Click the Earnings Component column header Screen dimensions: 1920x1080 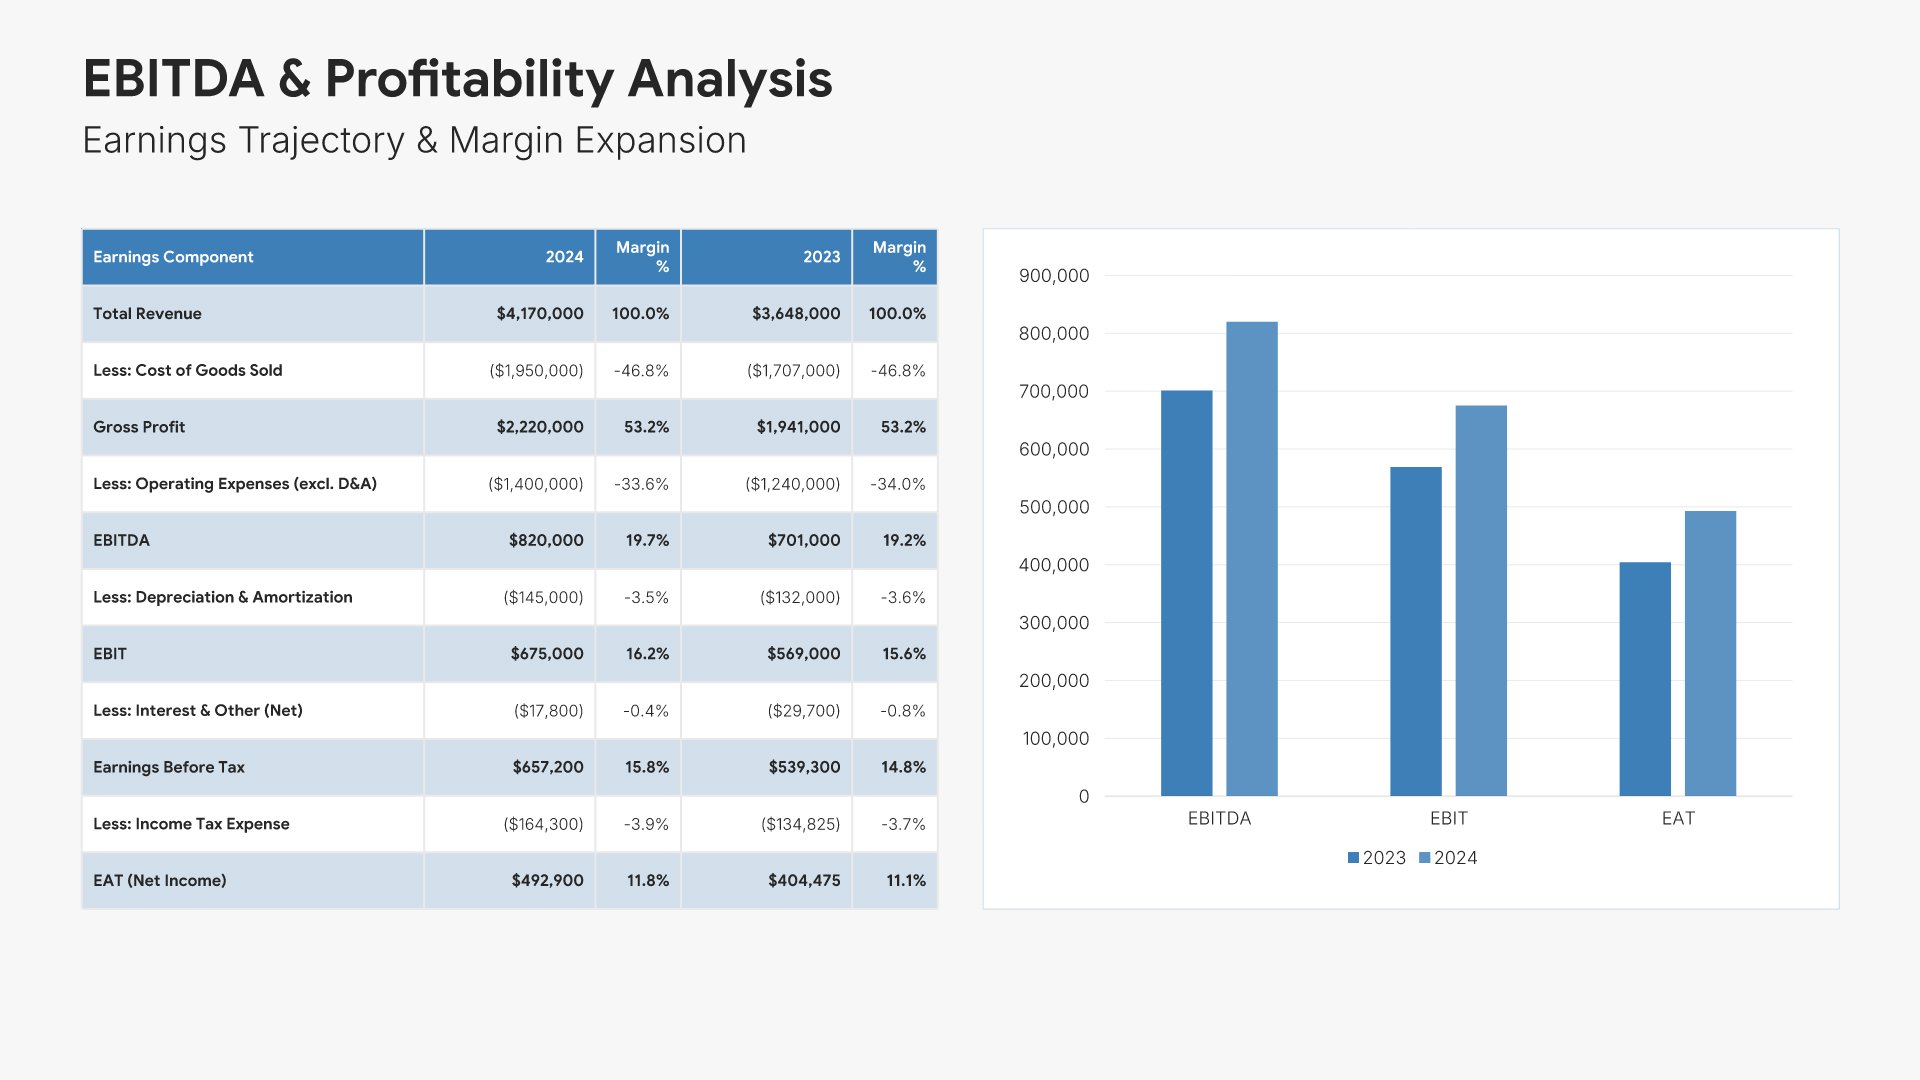pos(173,257)
